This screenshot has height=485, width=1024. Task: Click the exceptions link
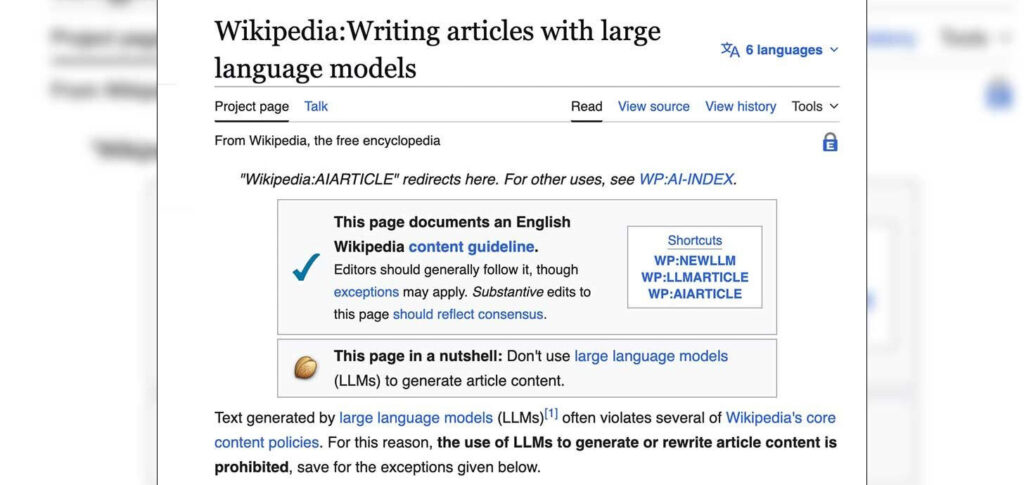coord(366,292)
